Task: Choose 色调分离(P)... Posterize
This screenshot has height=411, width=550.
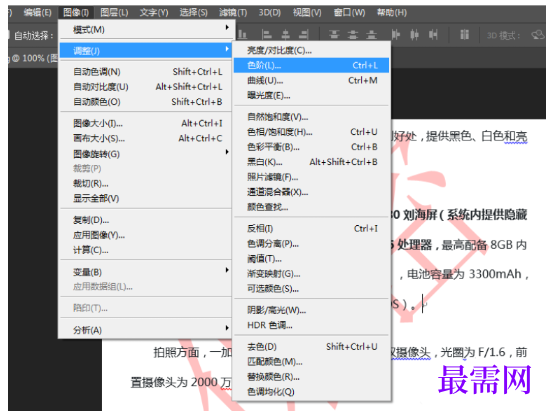Action: (311, 244)
